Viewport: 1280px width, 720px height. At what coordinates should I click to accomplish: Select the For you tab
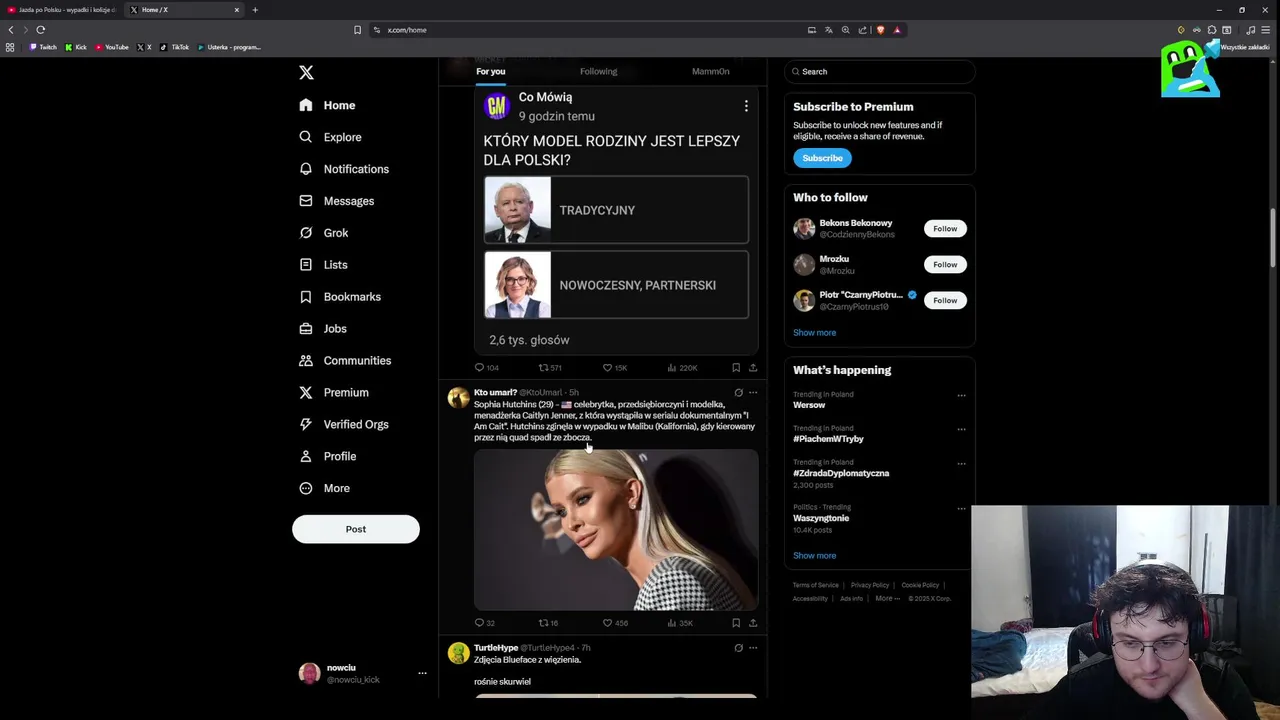pyautogui.click(x=490, y=71)
